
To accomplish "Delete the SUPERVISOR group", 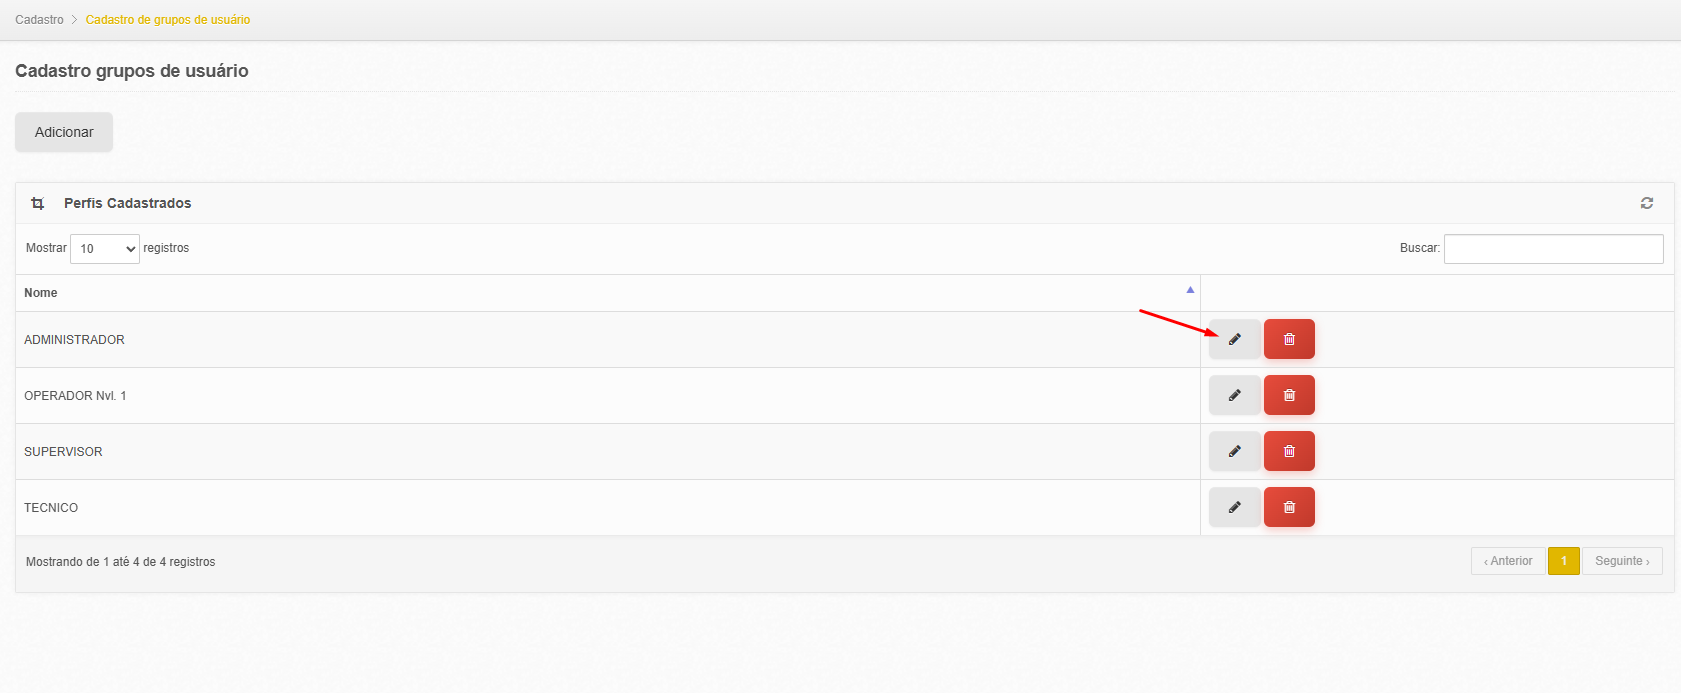I will coord(1289,451).
